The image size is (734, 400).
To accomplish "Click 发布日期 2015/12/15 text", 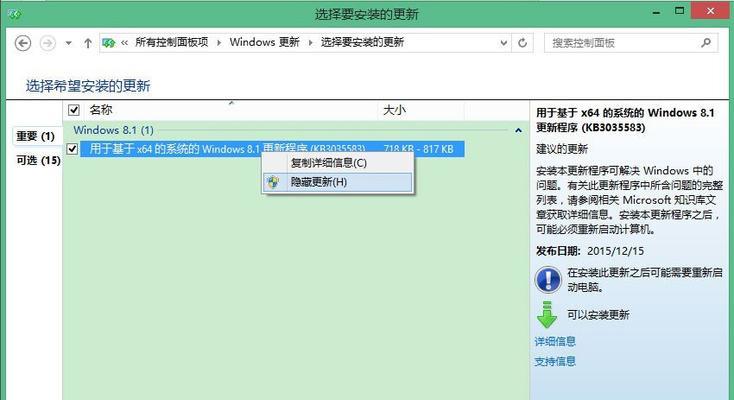I will point(590,251).
